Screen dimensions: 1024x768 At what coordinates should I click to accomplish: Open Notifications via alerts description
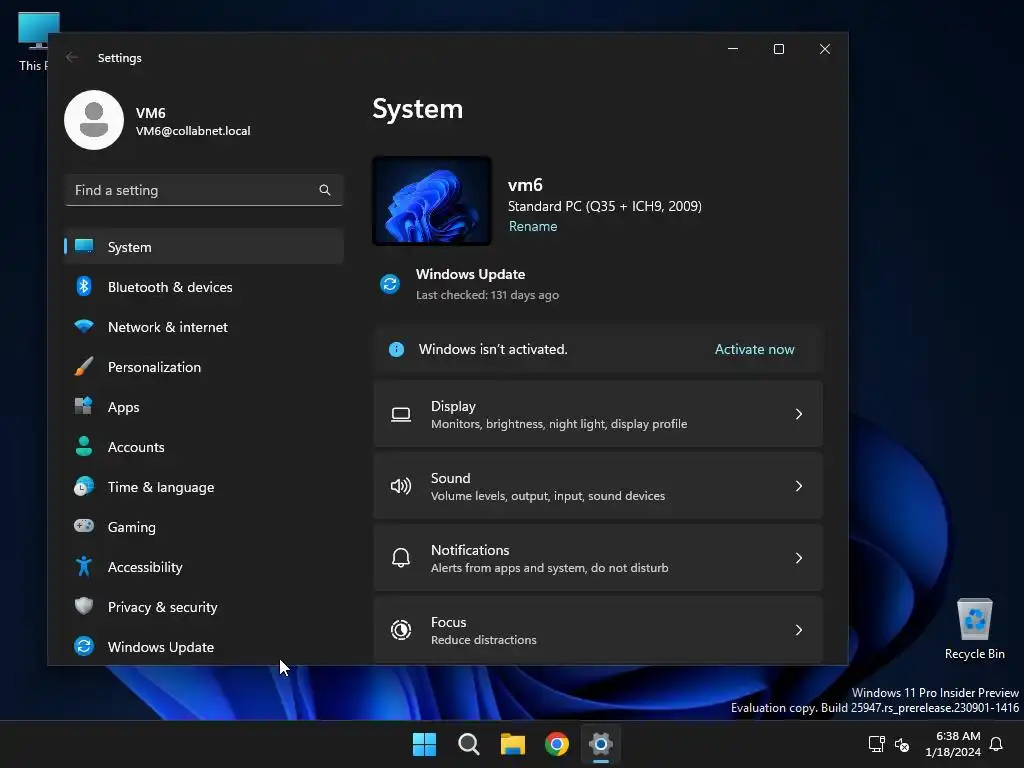pyautogui.click(x=549, y=568)
